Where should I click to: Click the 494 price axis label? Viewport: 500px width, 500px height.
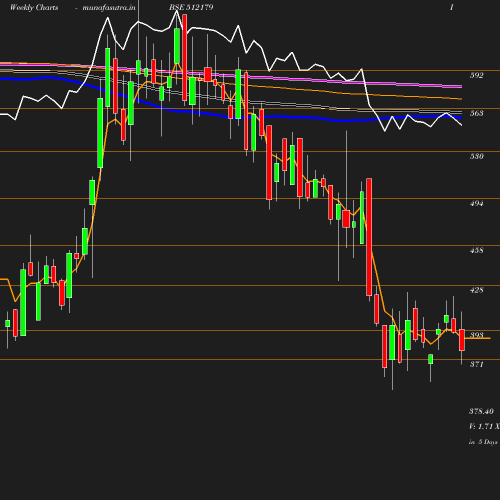coord(477,203)
